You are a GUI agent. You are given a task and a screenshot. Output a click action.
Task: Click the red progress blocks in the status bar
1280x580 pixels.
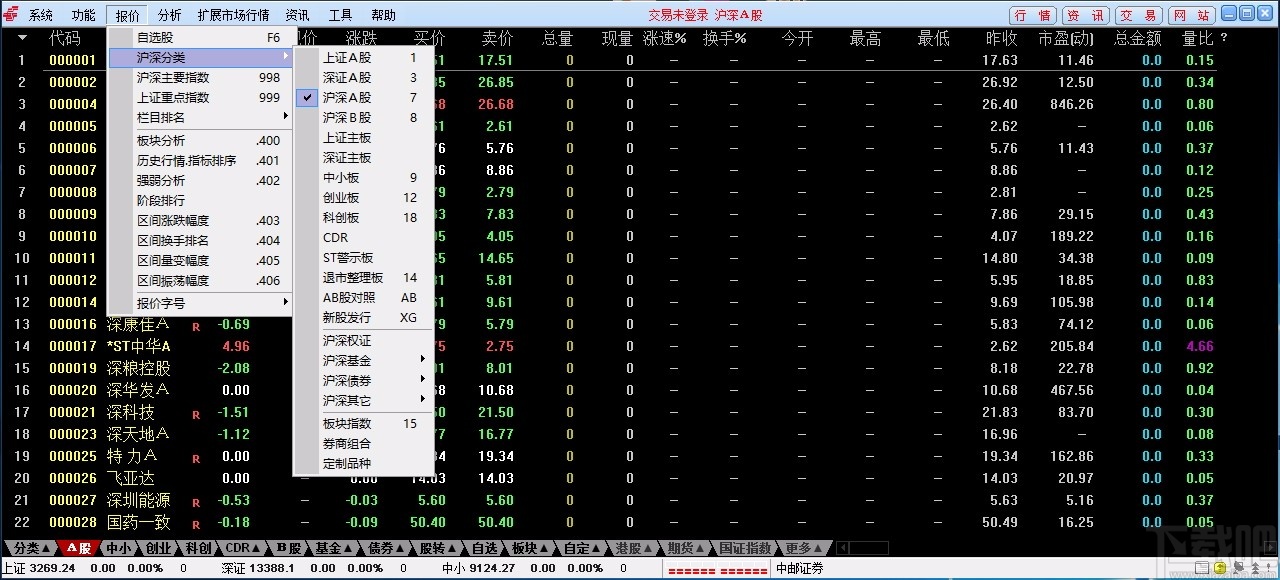(x=718, y=568)
